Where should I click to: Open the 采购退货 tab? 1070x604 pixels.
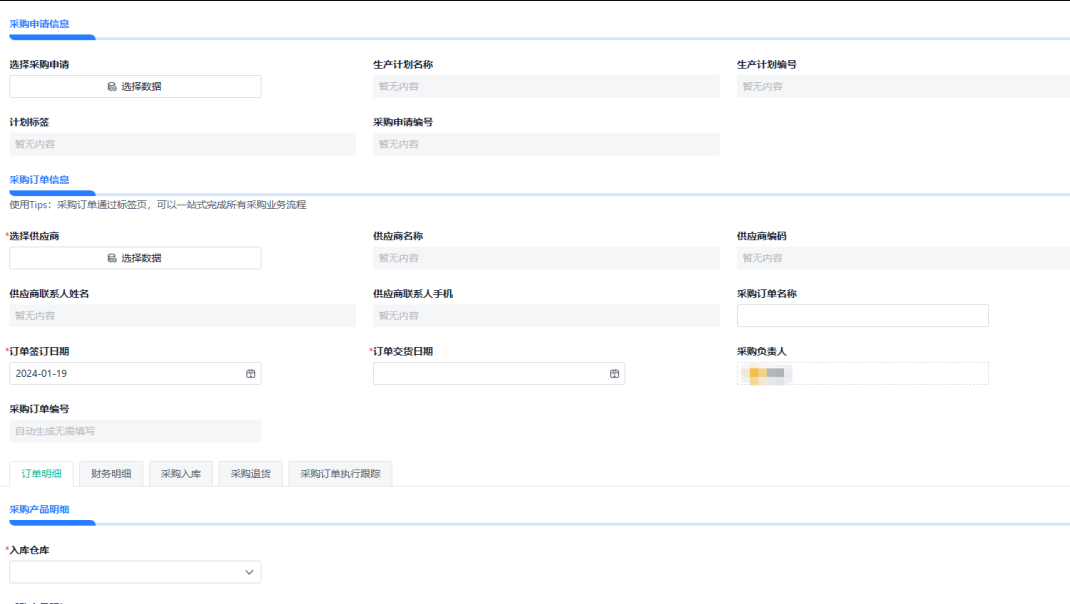pos(251,474)
